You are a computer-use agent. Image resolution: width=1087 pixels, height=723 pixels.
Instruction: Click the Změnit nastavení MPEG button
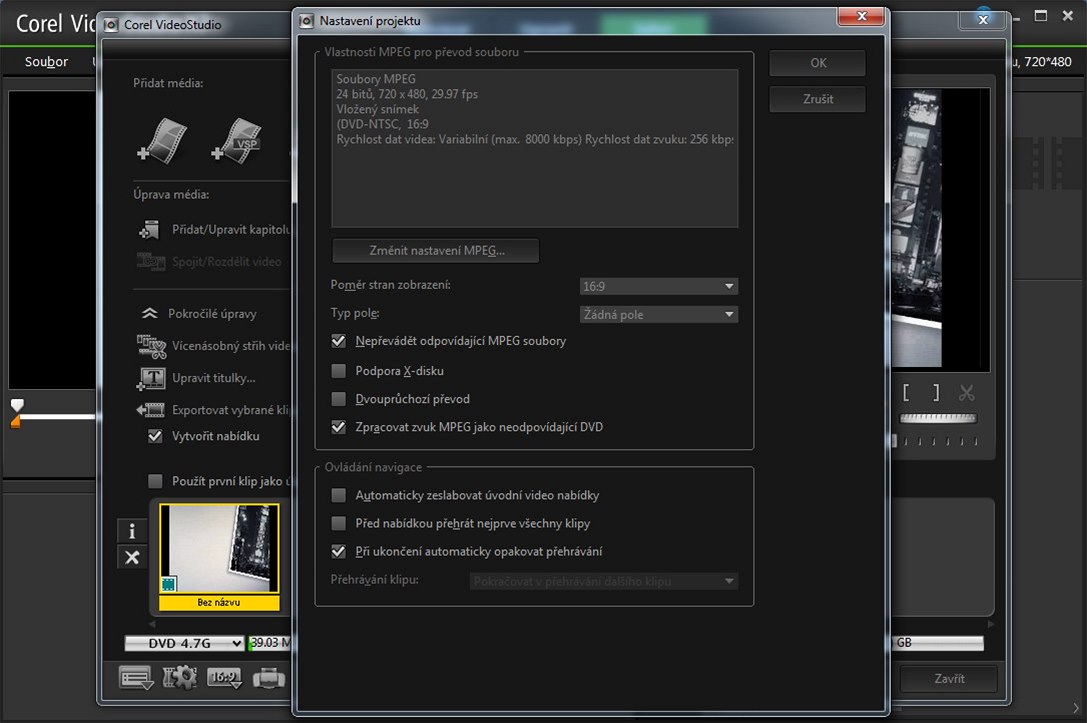[435, 250]
